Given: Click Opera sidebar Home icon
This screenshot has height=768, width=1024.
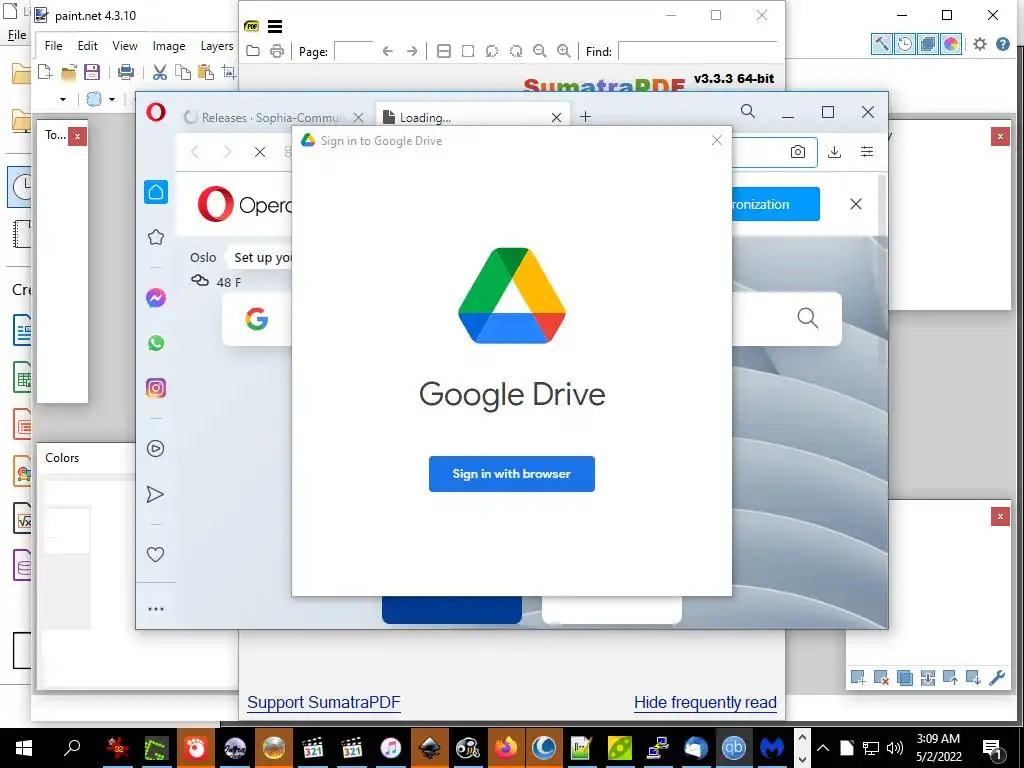Looking at the screenshot, I should 155,192.
